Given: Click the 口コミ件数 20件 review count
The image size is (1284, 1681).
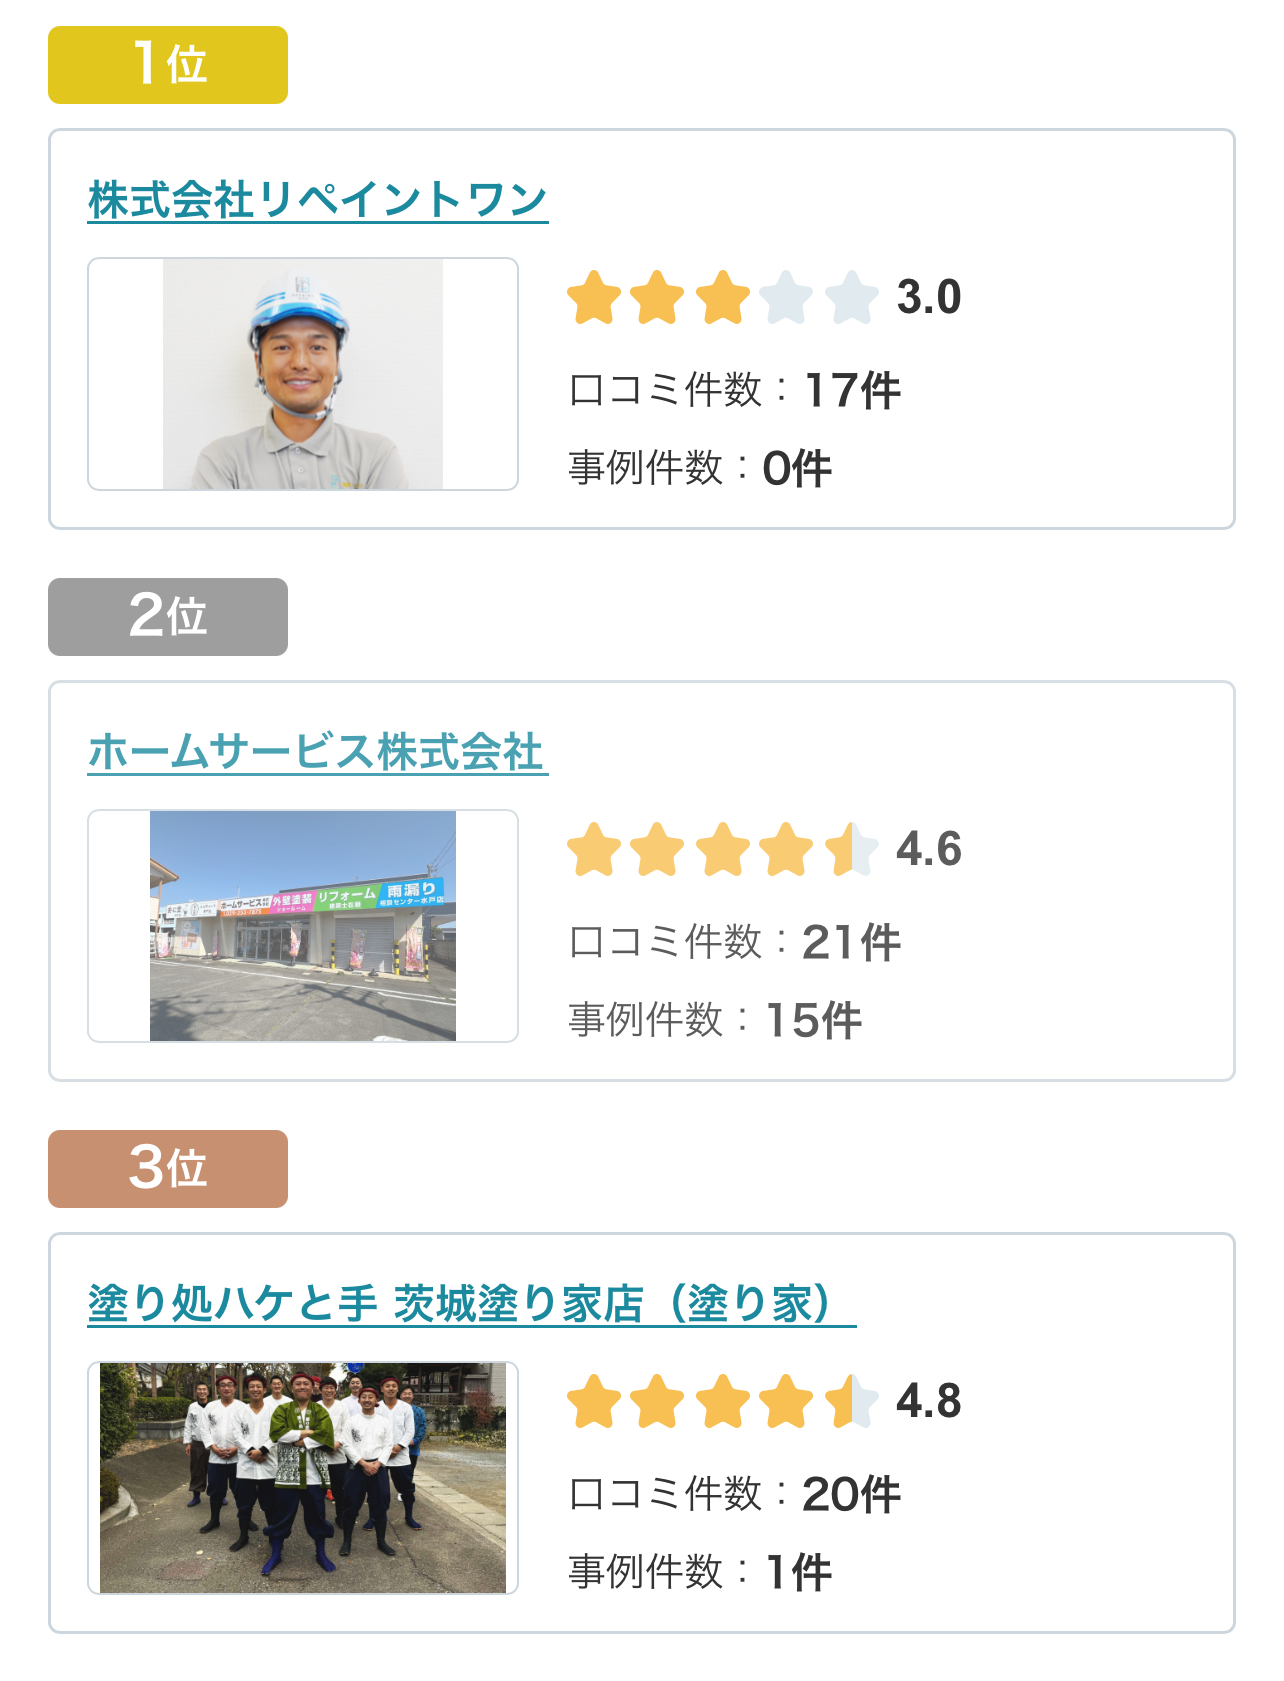Looking at the screenshot, I should [735, 1494].
